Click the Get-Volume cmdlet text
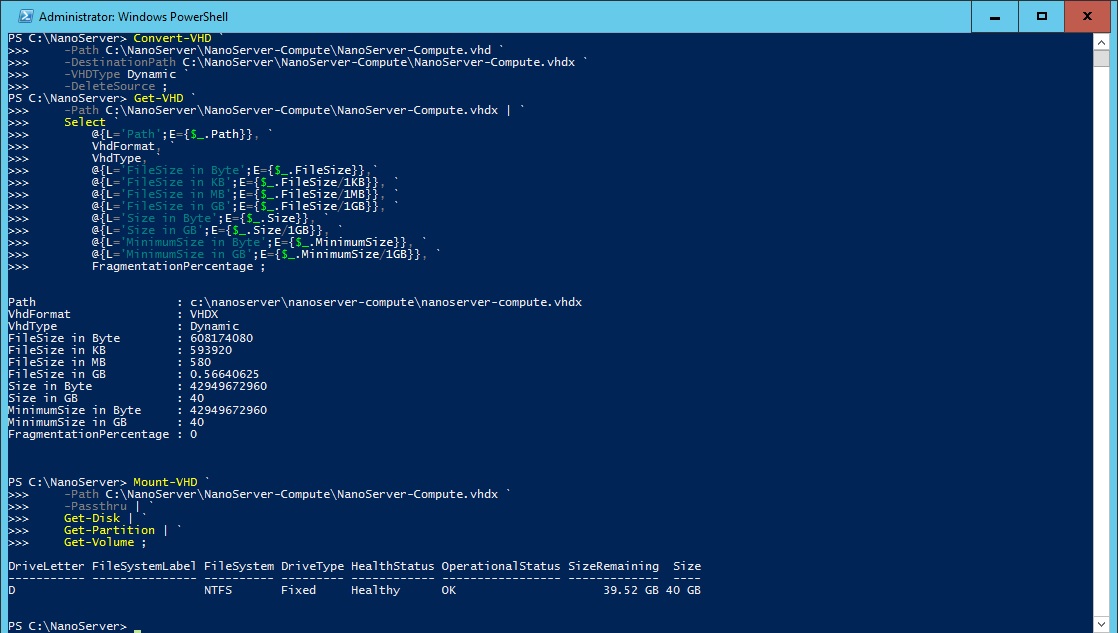The height and width of the screenshot is (633, 1118). 99,542
